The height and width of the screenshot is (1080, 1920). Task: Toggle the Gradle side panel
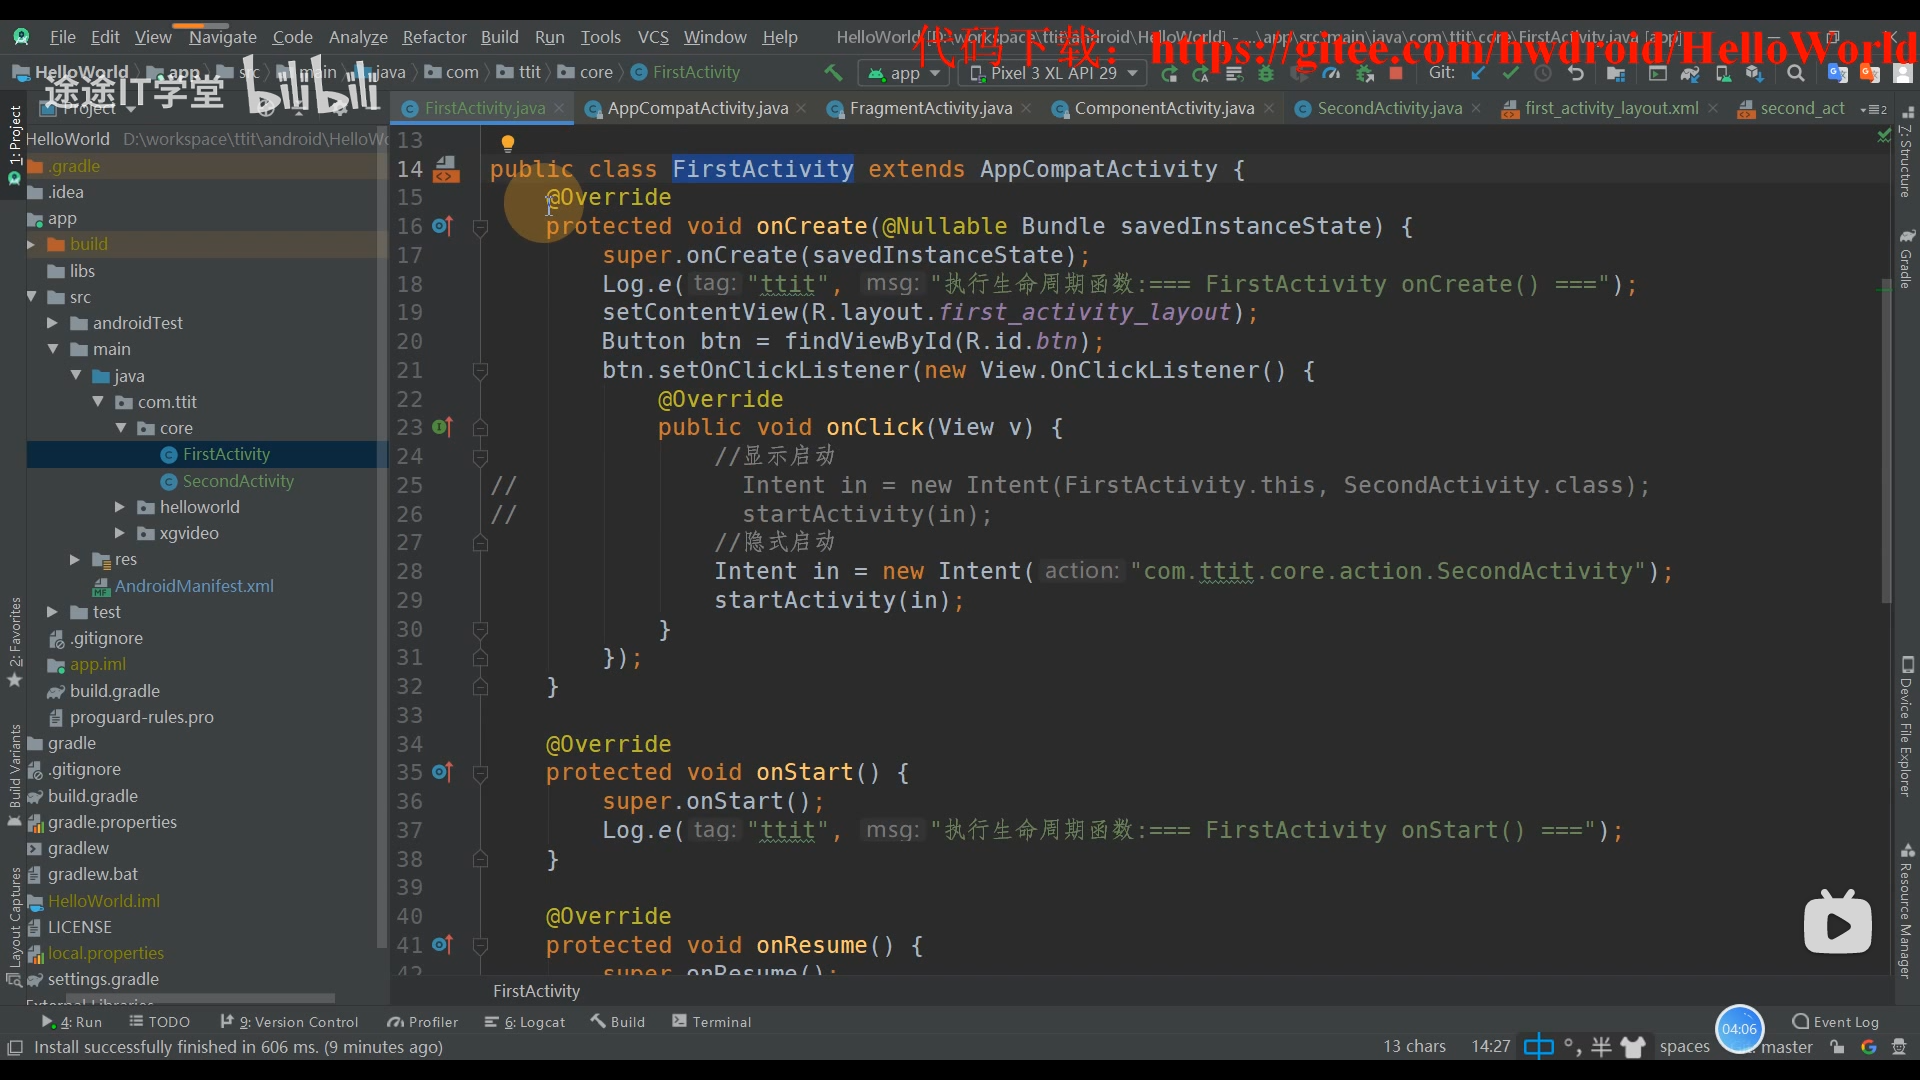(x=1906, y=258)
